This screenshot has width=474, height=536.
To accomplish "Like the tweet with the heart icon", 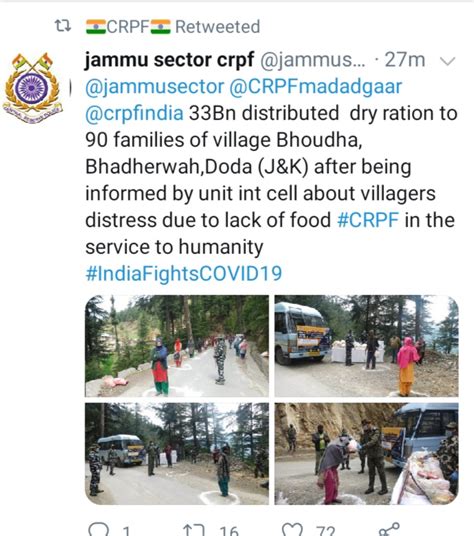I will (x=292, y=530).
